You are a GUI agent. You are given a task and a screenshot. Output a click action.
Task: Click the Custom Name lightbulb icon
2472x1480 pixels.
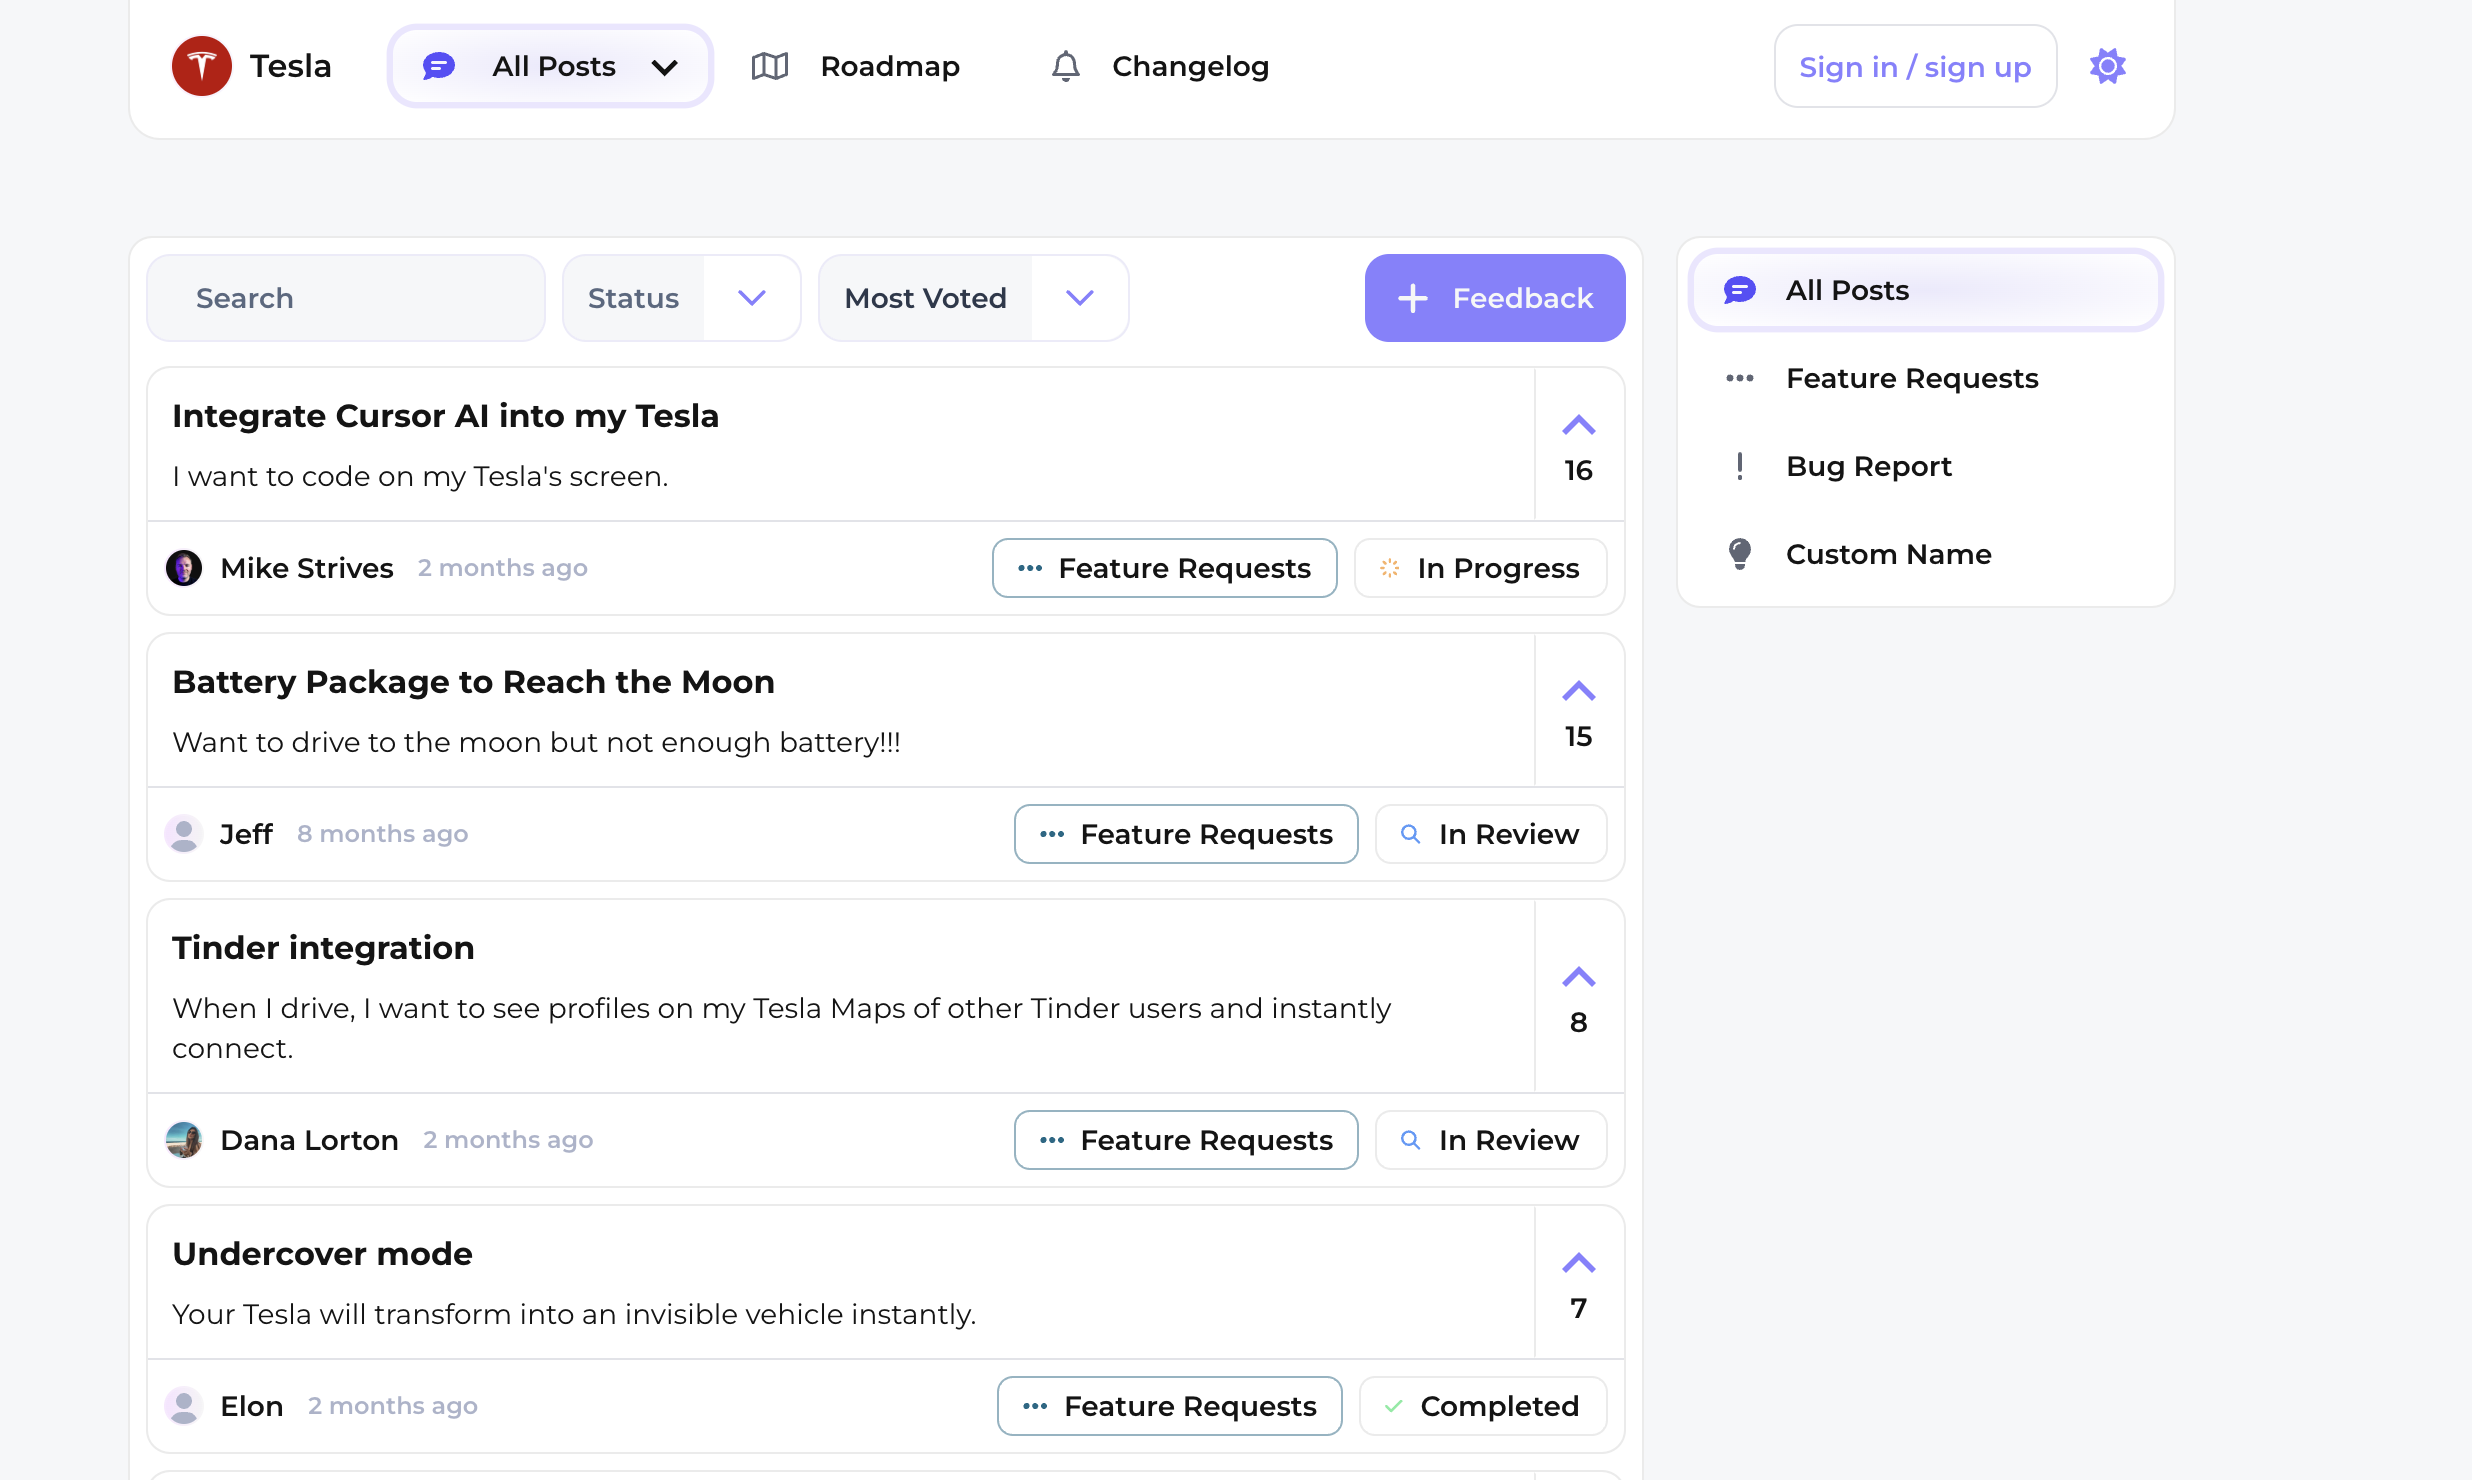[1740, 554]
